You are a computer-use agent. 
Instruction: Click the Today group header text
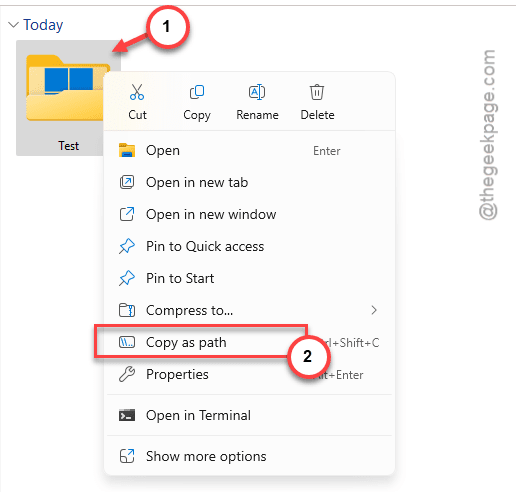(43, 25)
